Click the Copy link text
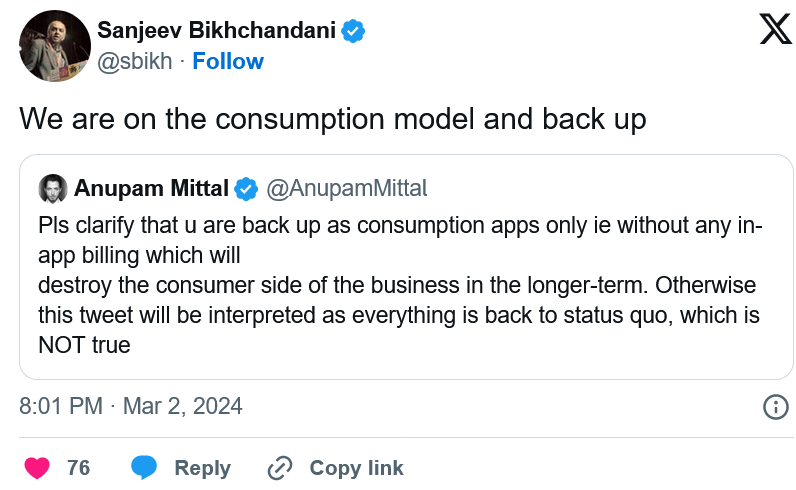The image size is (796, 490). [x=356, y=468]
